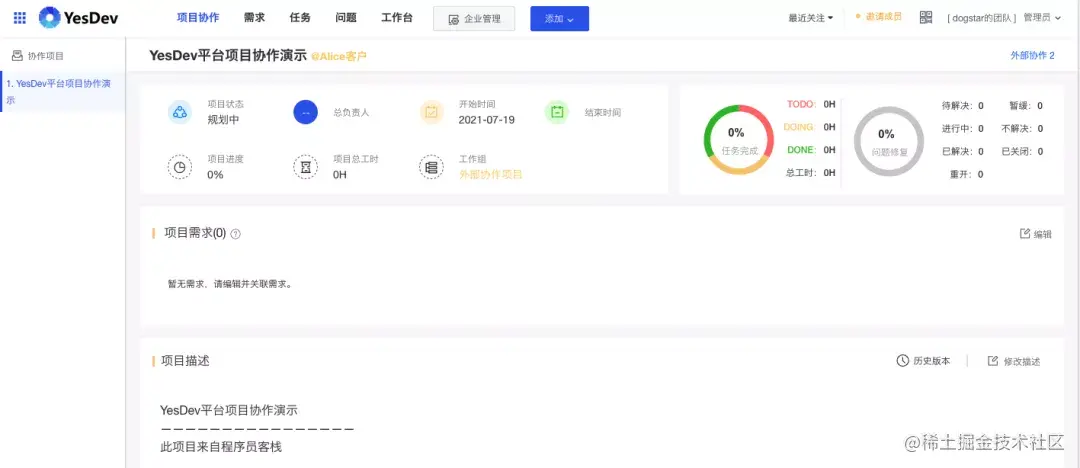Click the help icon beside 项目需求(0)
Screen dimensions: 1080x468
click(236, 234)
